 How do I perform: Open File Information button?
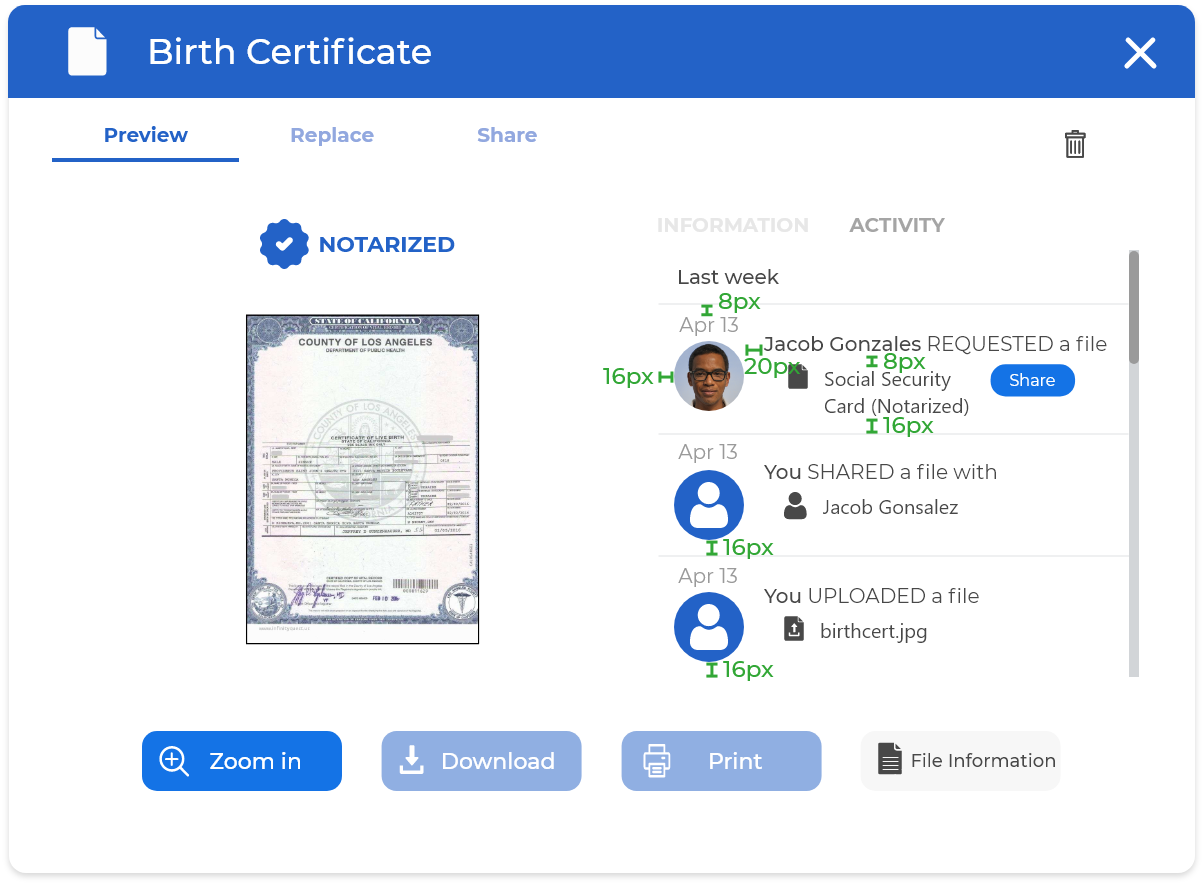(x=960, y=761)
